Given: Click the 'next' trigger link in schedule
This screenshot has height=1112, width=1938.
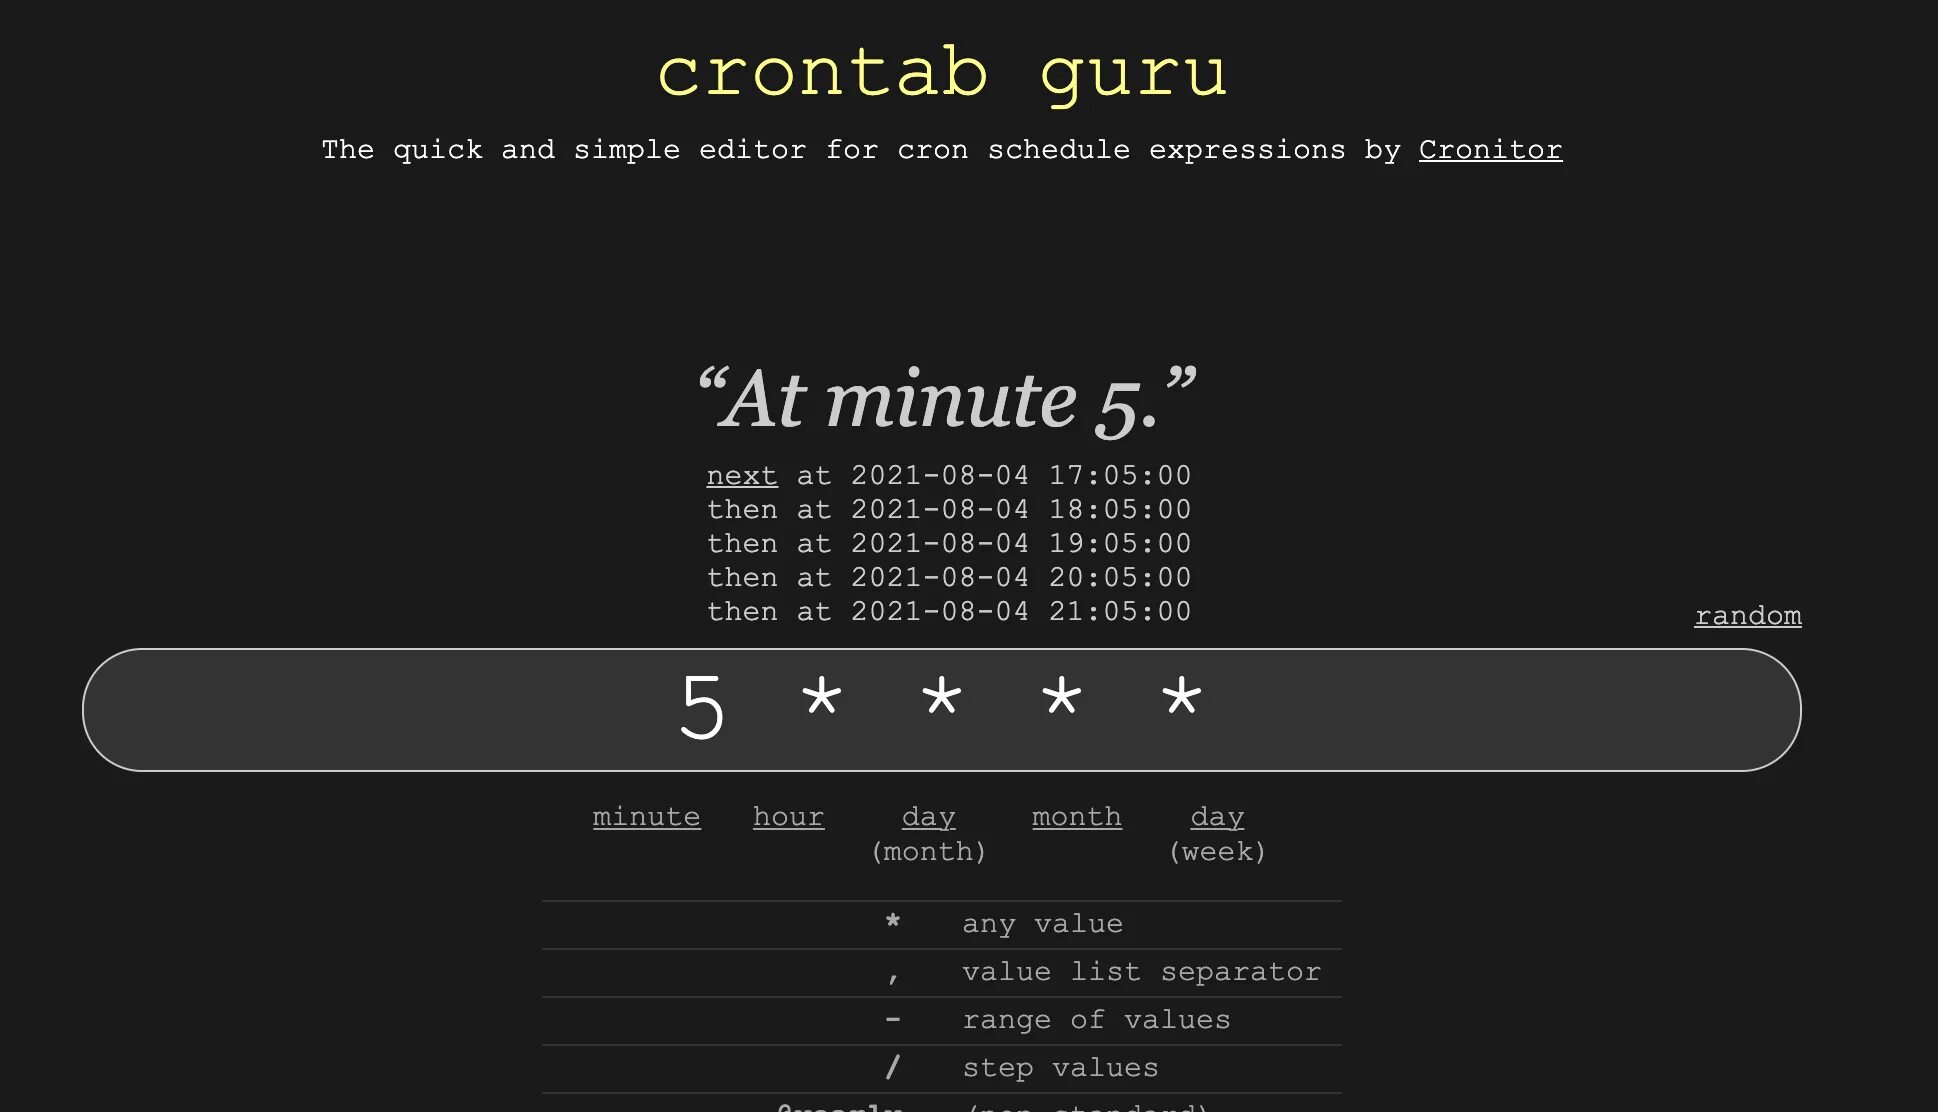Looking at the screenshot, I should click(740, 474).
